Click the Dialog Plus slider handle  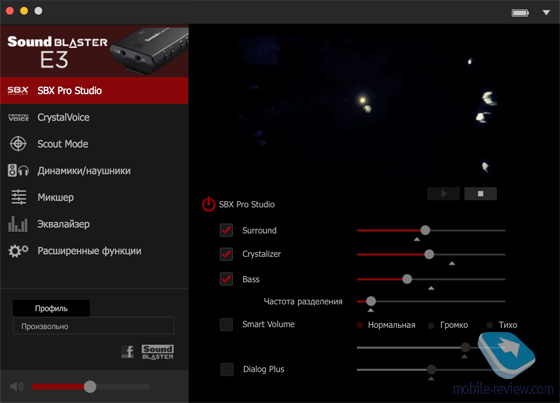431,369
